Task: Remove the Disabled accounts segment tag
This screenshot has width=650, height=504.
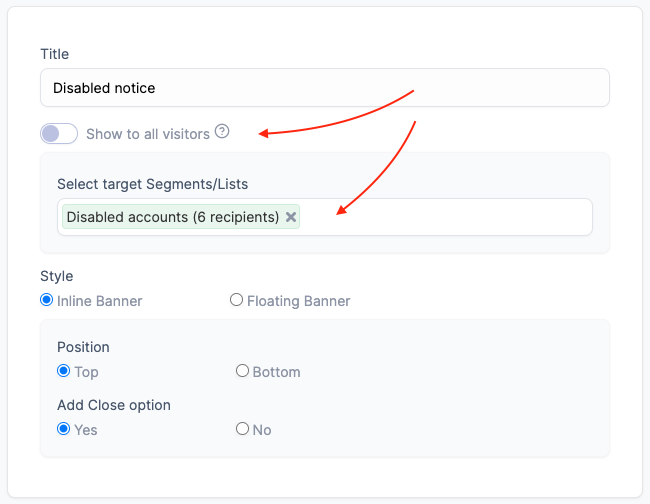Action: click(x=291, y=217)
